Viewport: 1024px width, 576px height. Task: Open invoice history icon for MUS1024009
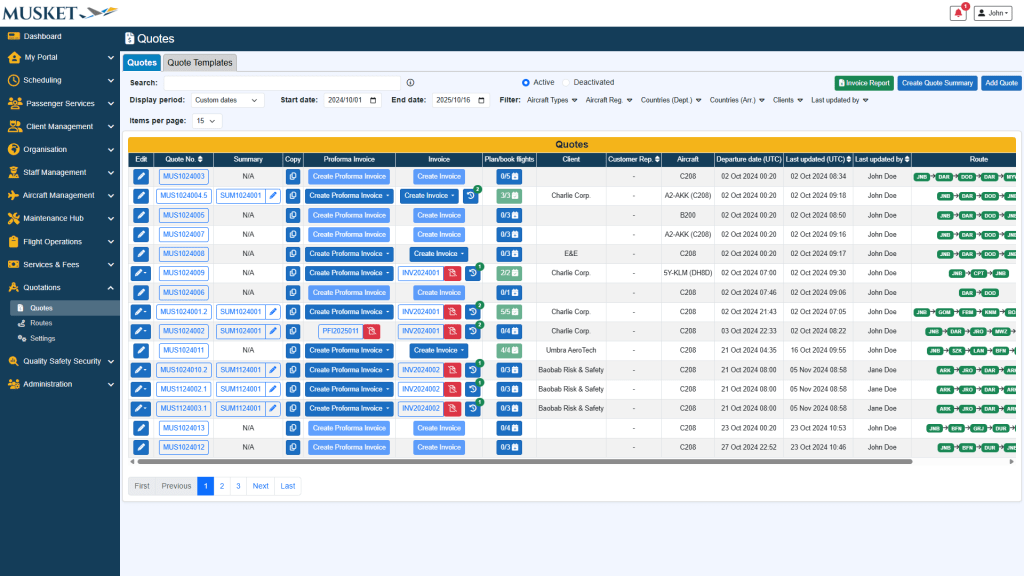pos(472,273)
